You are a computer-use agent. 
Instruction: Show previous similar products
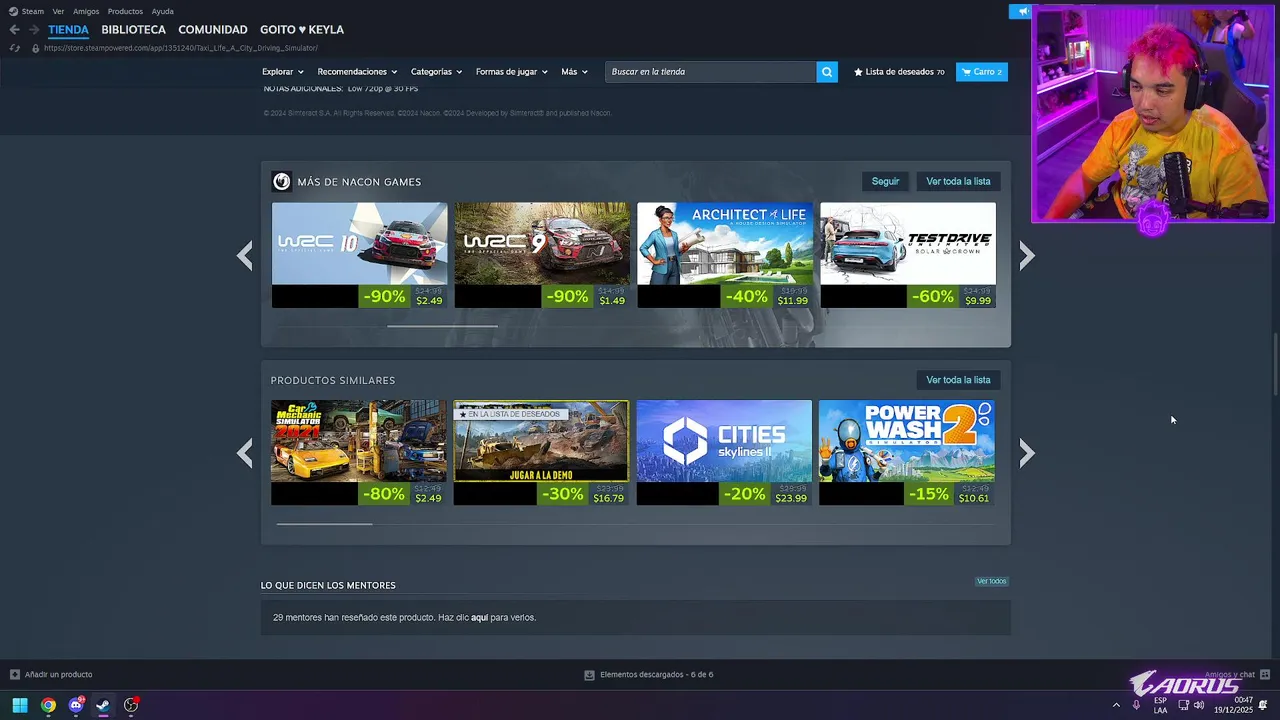(x=244, y=453)
